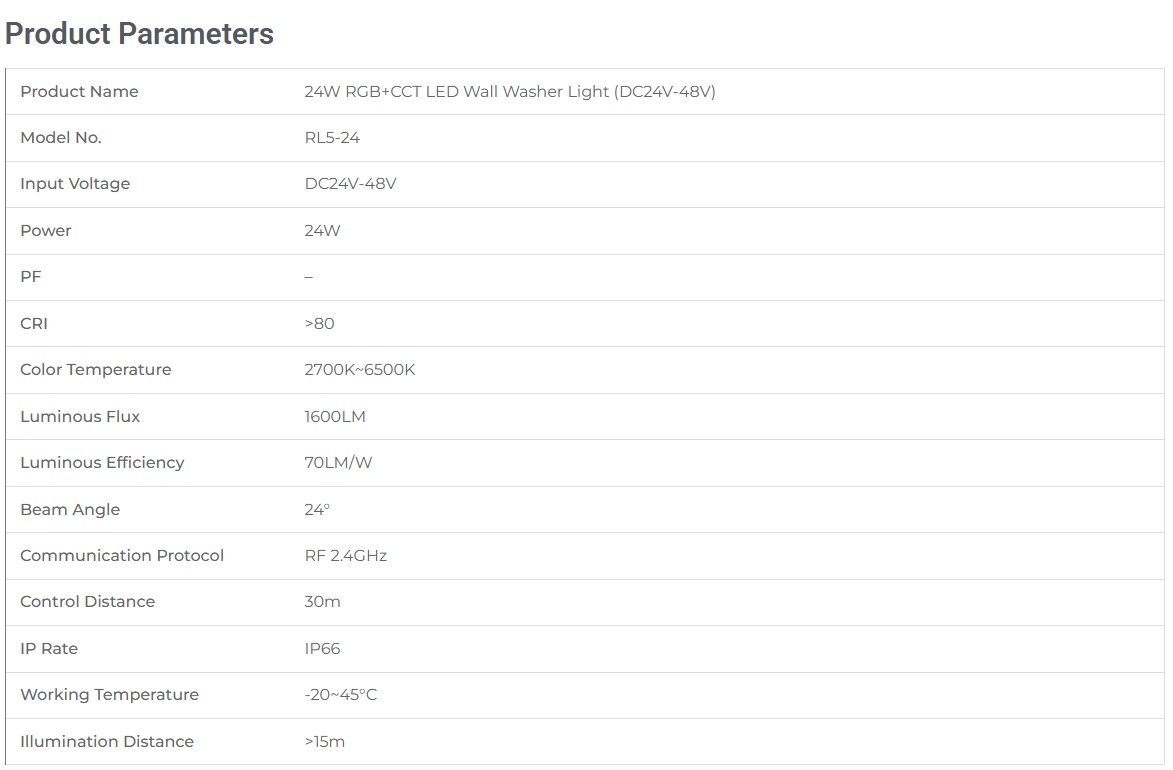Click the Color Temperature label
Viewport: 1173px width, 770px height.
coord(96,370)
